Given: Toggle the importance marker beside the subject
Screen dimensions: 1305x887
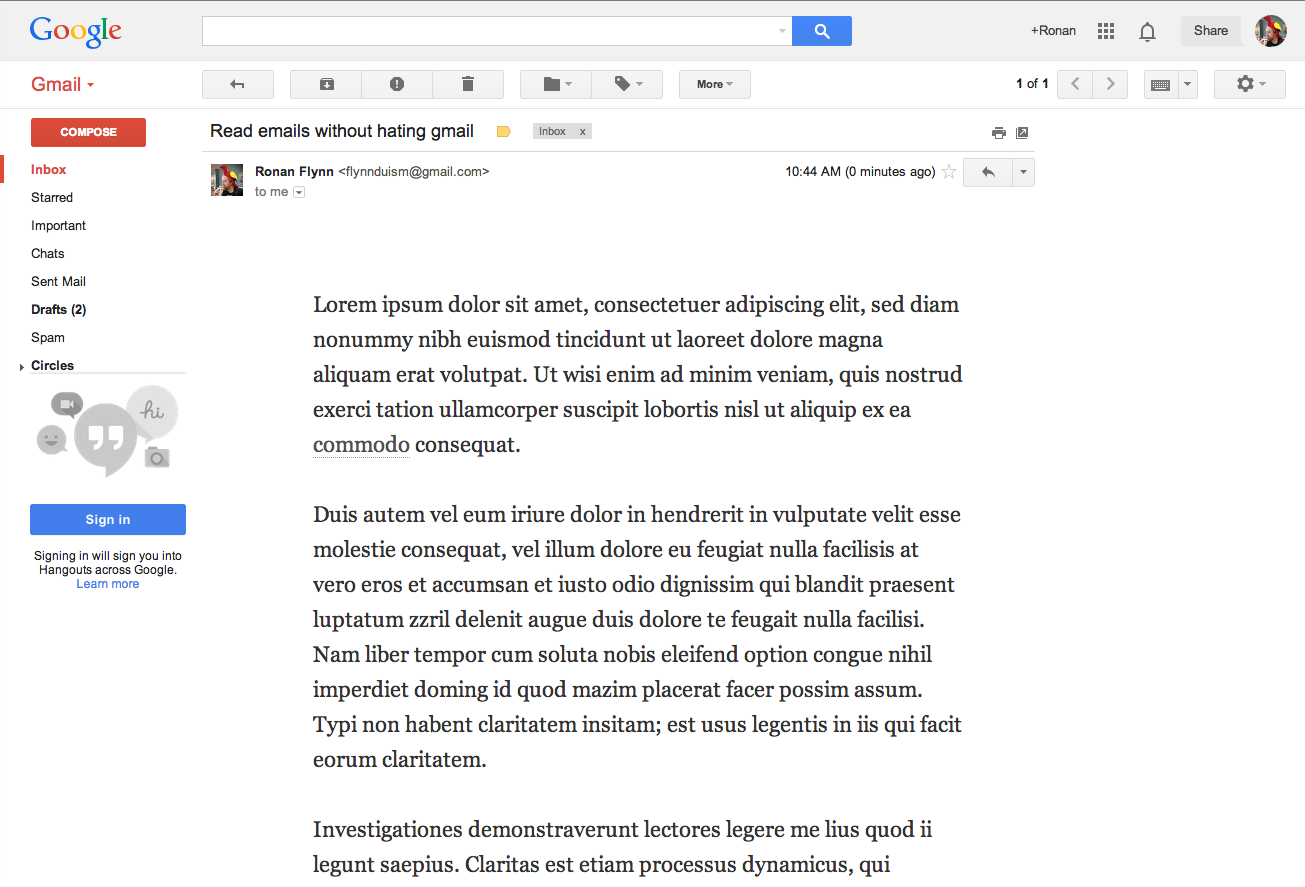Looking at the screenshot, I should [503, 131].
